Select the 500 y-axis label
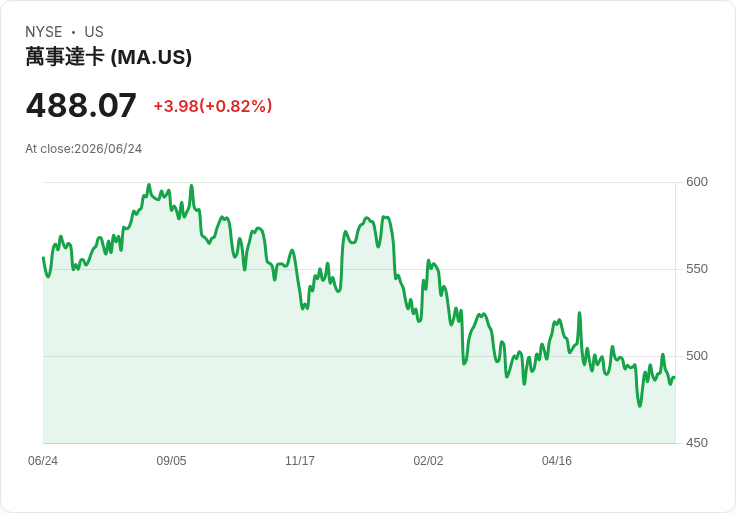The height and width of the screenshot is (513, 736). pos(697,356)
